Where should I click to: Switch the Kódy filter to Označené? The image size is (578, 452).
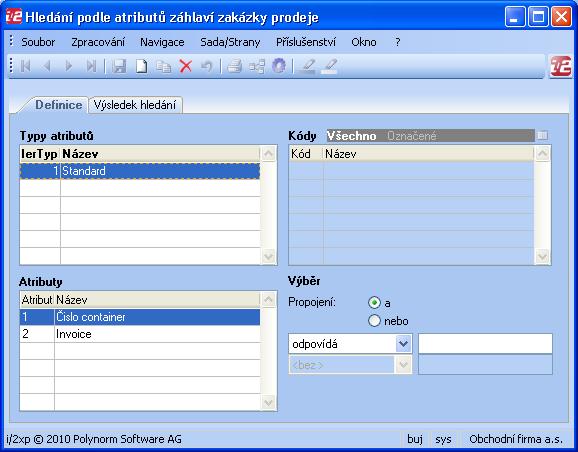click(411, 136)
